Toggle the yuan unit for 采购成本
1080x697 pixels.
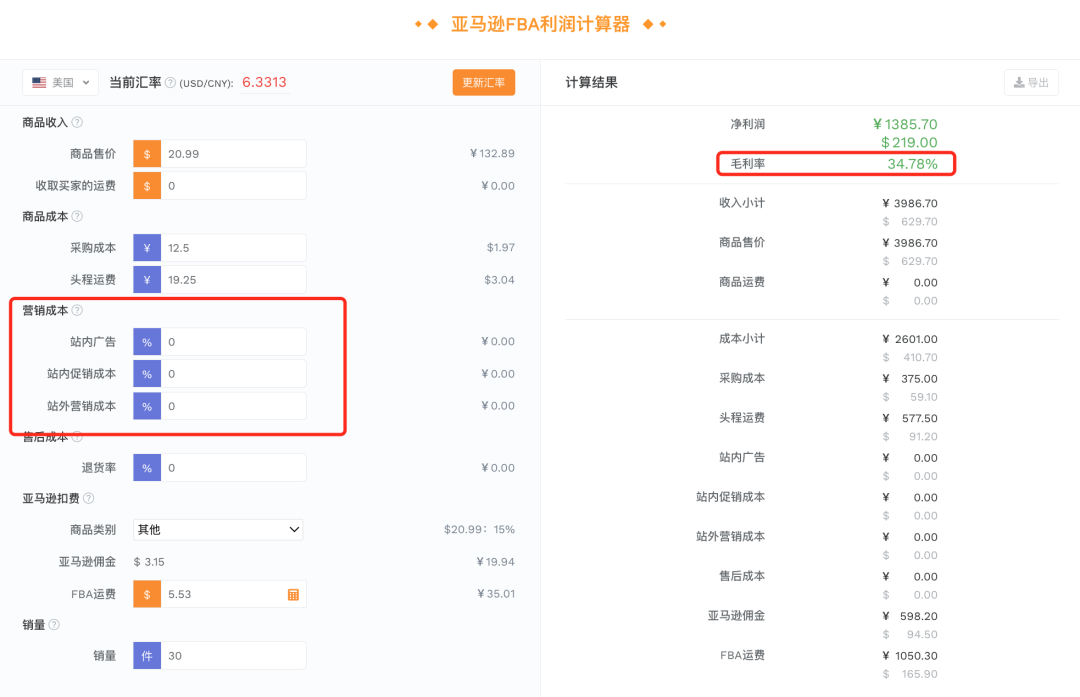(x=147, y=248)
